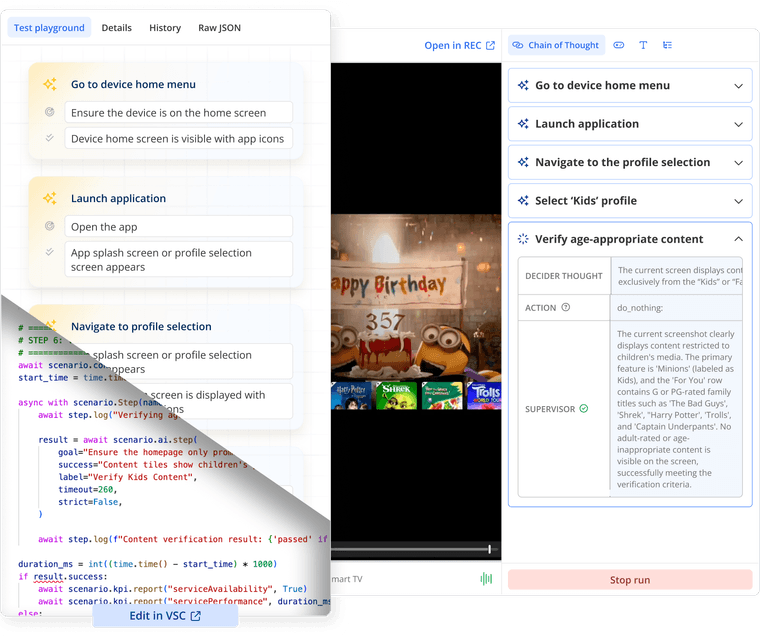Click sparkle icon of Select 'Kids' profile
The width and height of the screenshot is (760, 637).
point(523,200)
